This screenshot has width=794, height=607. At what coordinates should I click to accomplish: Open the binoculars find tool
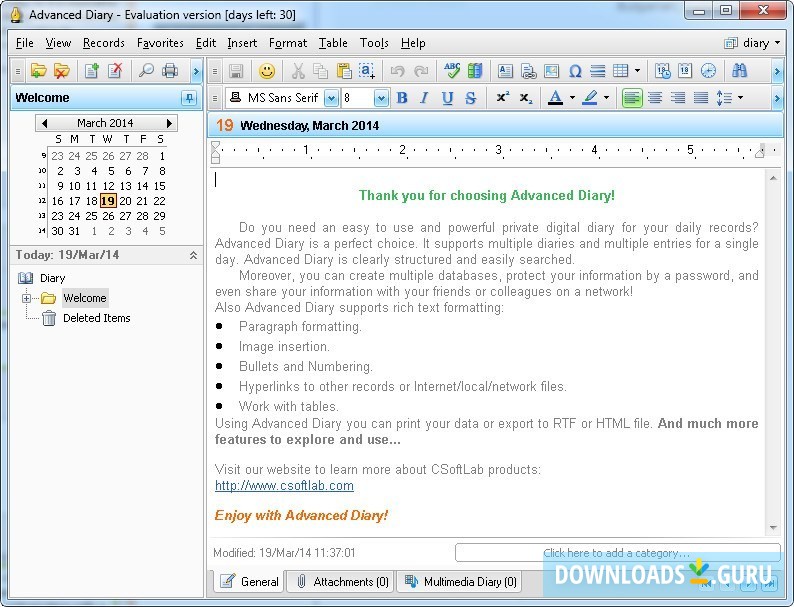click(739, 71)
